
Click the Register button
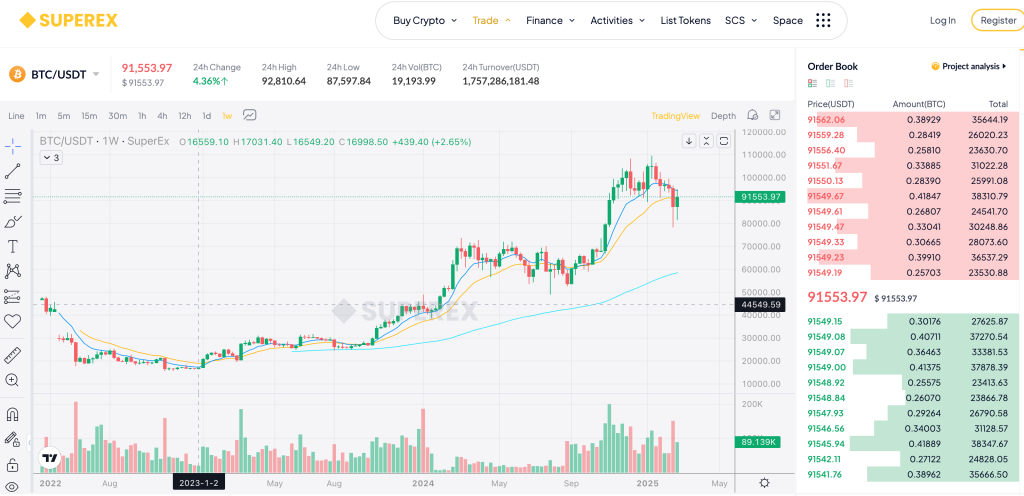(x=997, y=20)
